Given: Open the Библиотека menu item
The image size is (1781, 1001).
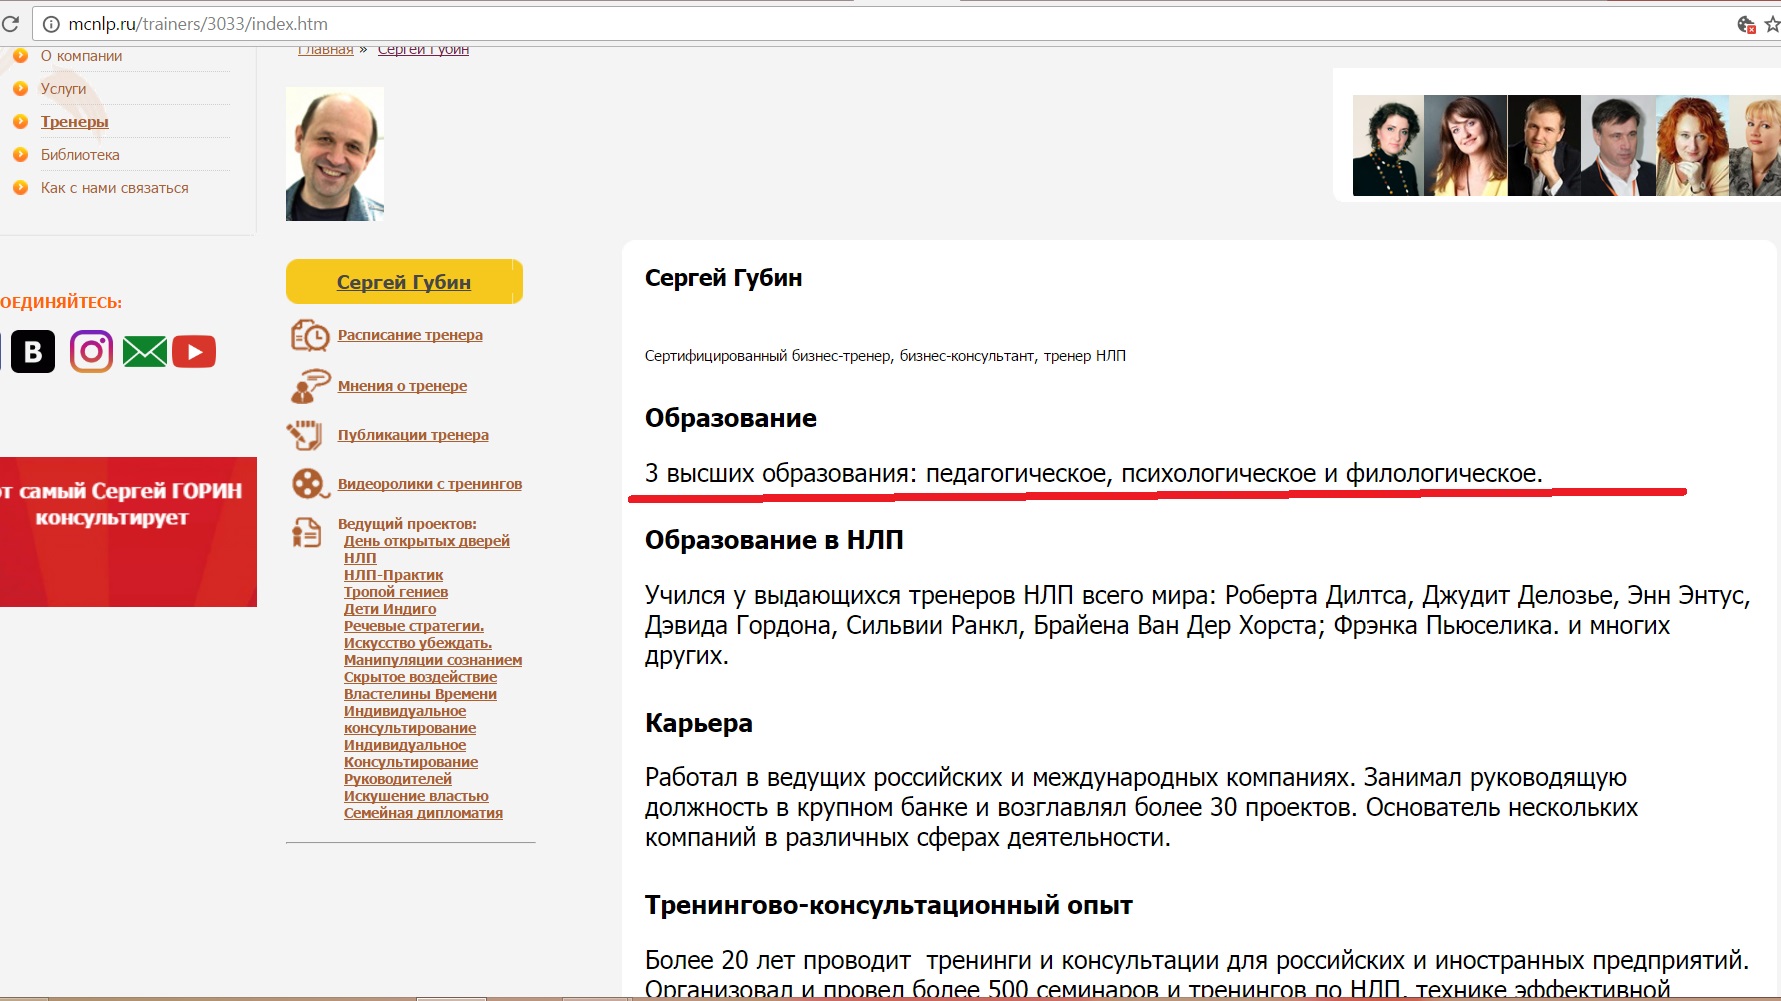Looking at the screenshot, I should click(x=80, y=155).
